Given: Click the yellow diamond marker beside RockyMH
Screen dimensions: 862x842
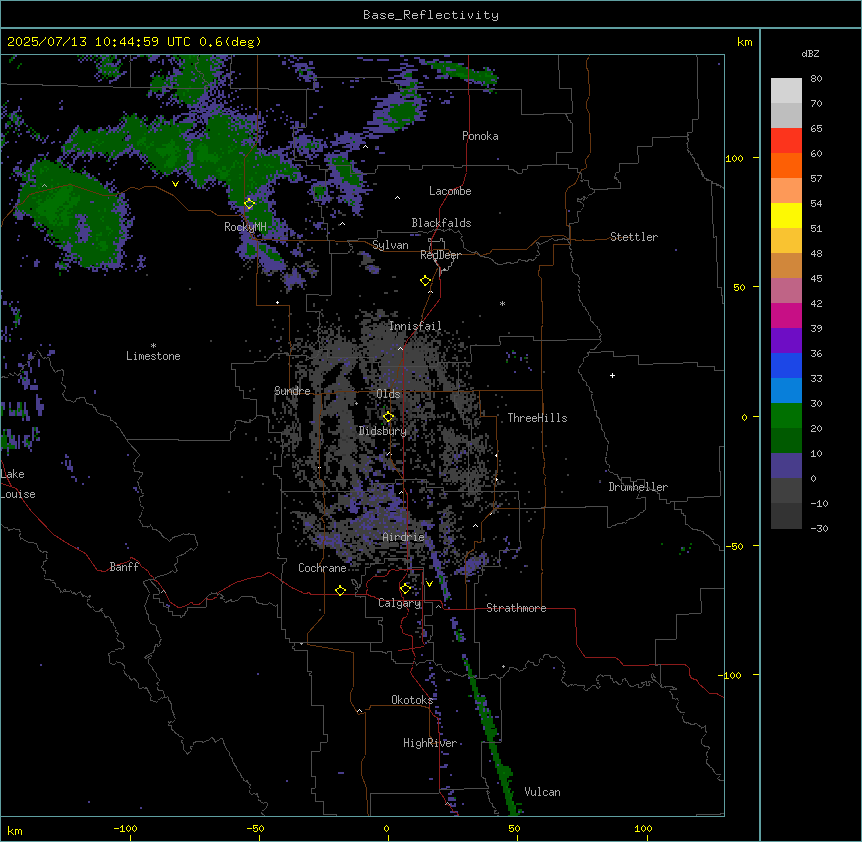Looking at the screenshot, I should tap(250, 204).
